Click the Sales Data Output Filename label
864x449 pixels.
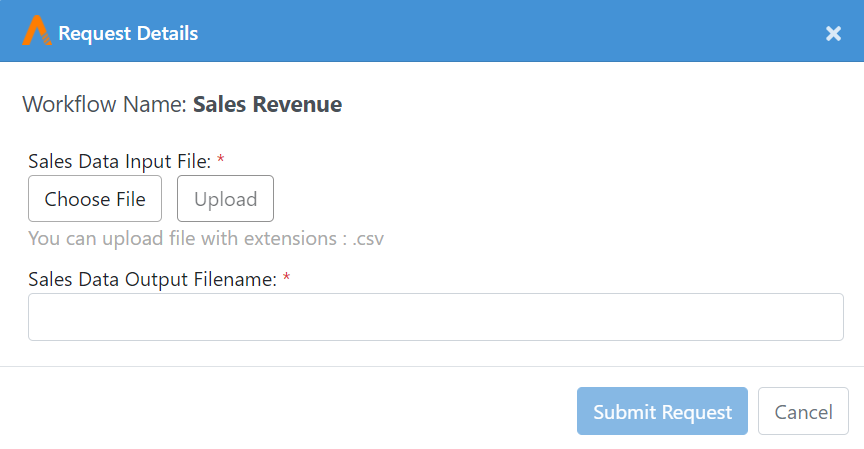tap(153, 279)
